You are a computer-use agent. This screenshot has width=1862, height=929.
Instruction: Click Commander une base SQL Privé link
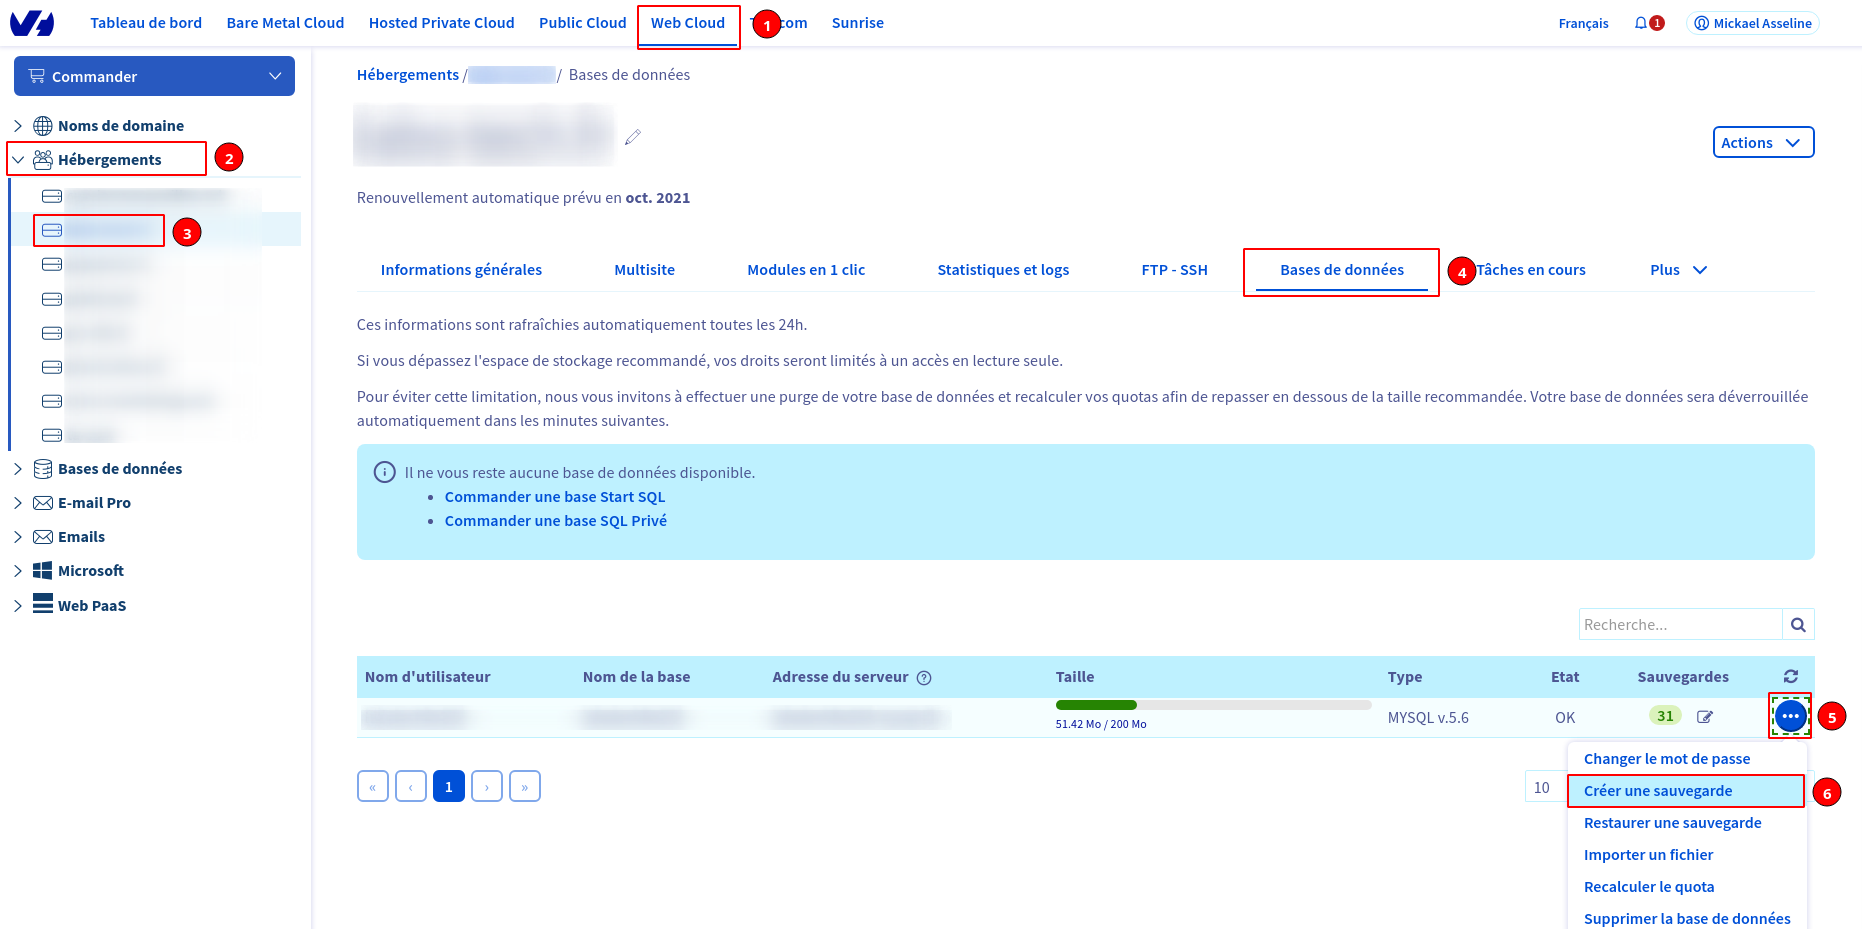click(555, 521)
